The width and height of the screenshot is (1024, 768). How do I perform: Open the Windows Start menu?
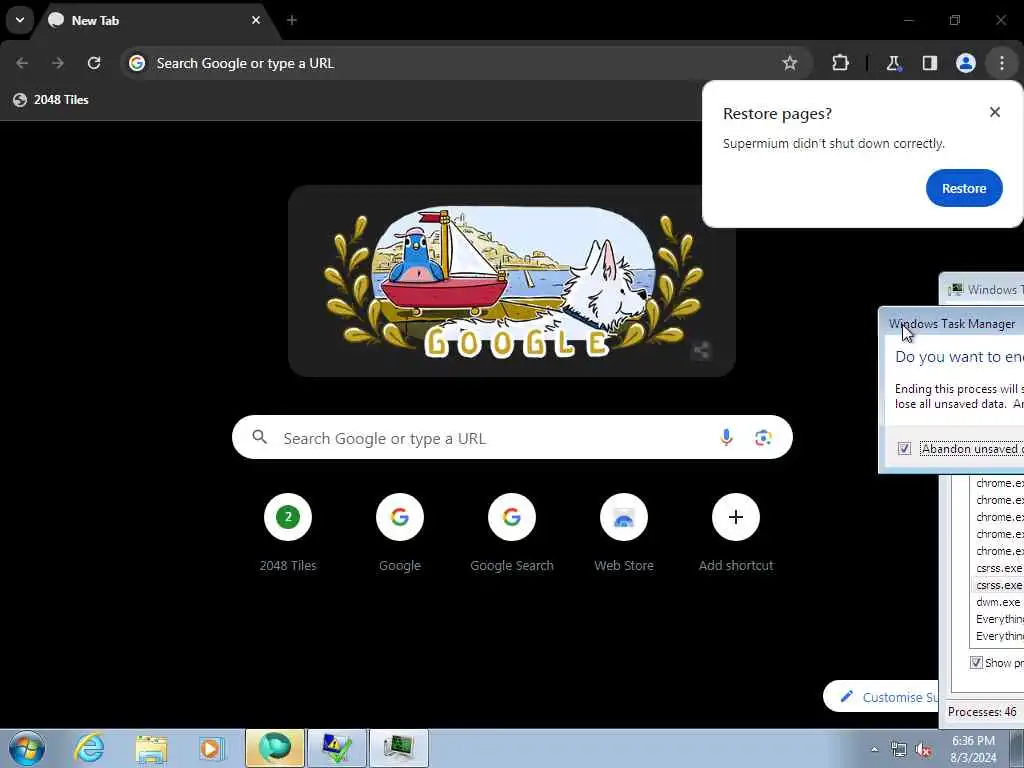27,748
